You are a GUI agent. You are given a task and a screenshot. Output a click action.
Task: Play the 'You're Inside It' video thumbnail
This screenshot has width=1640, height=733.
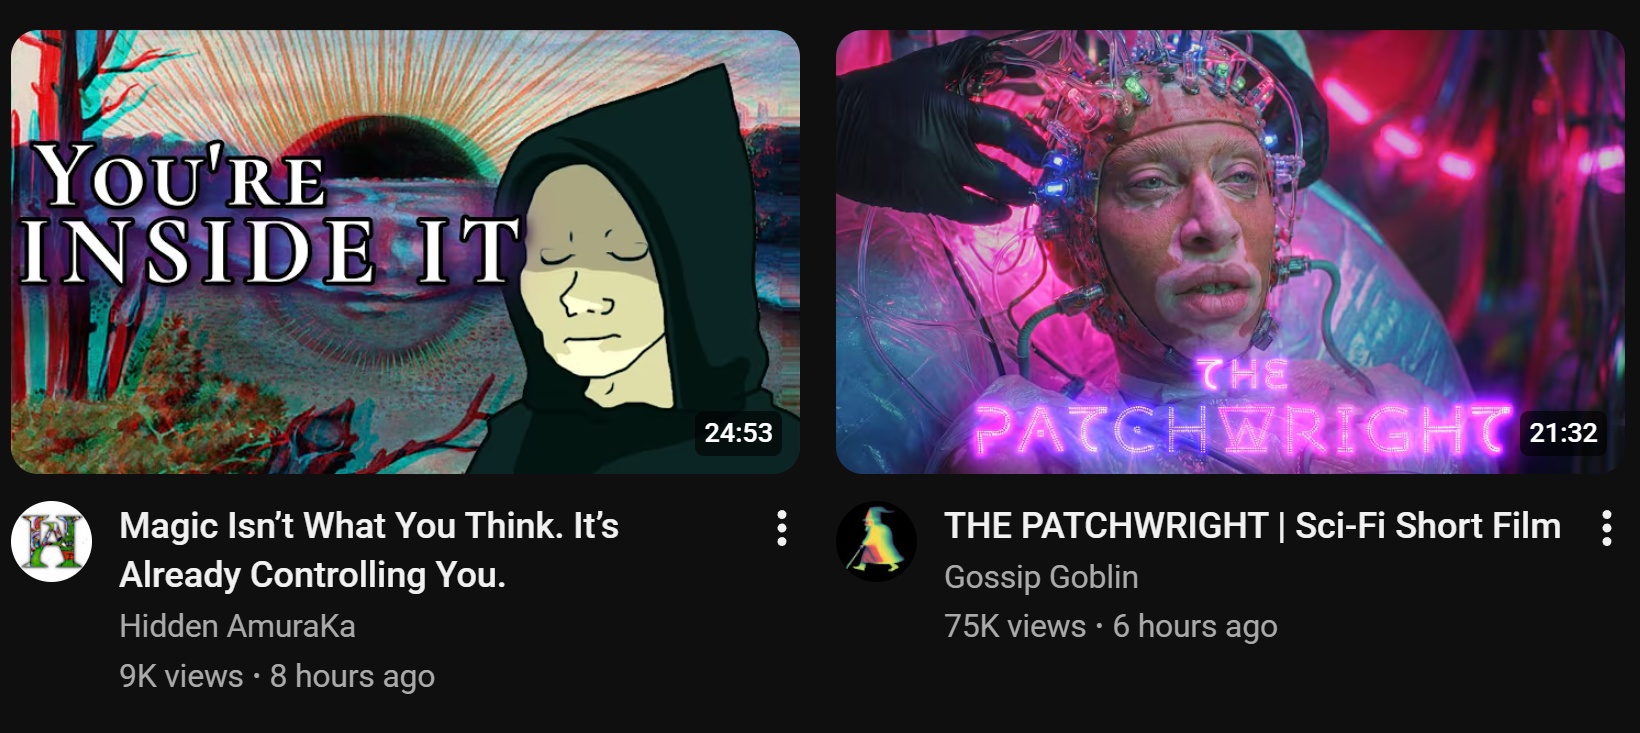point(405,252)
